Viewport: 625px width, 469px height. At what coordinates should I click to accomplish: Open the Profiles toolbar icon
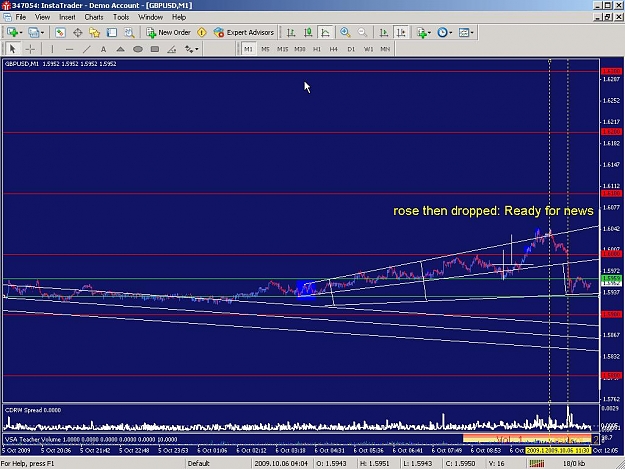pyautogui.click(x=33, y=32)
